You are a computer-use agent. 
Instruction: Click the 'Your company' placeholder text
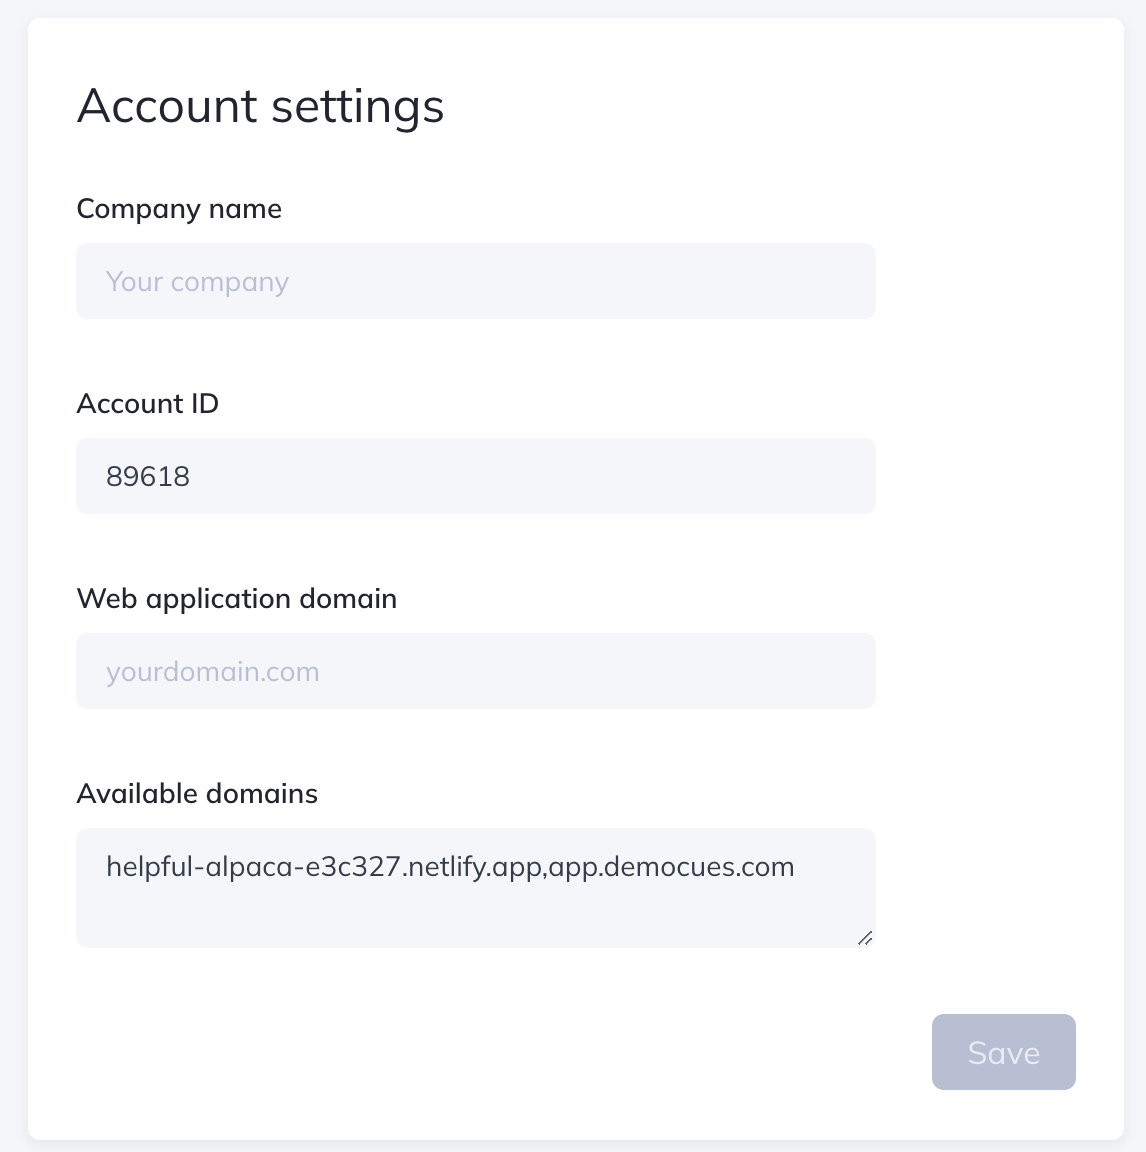197,282
